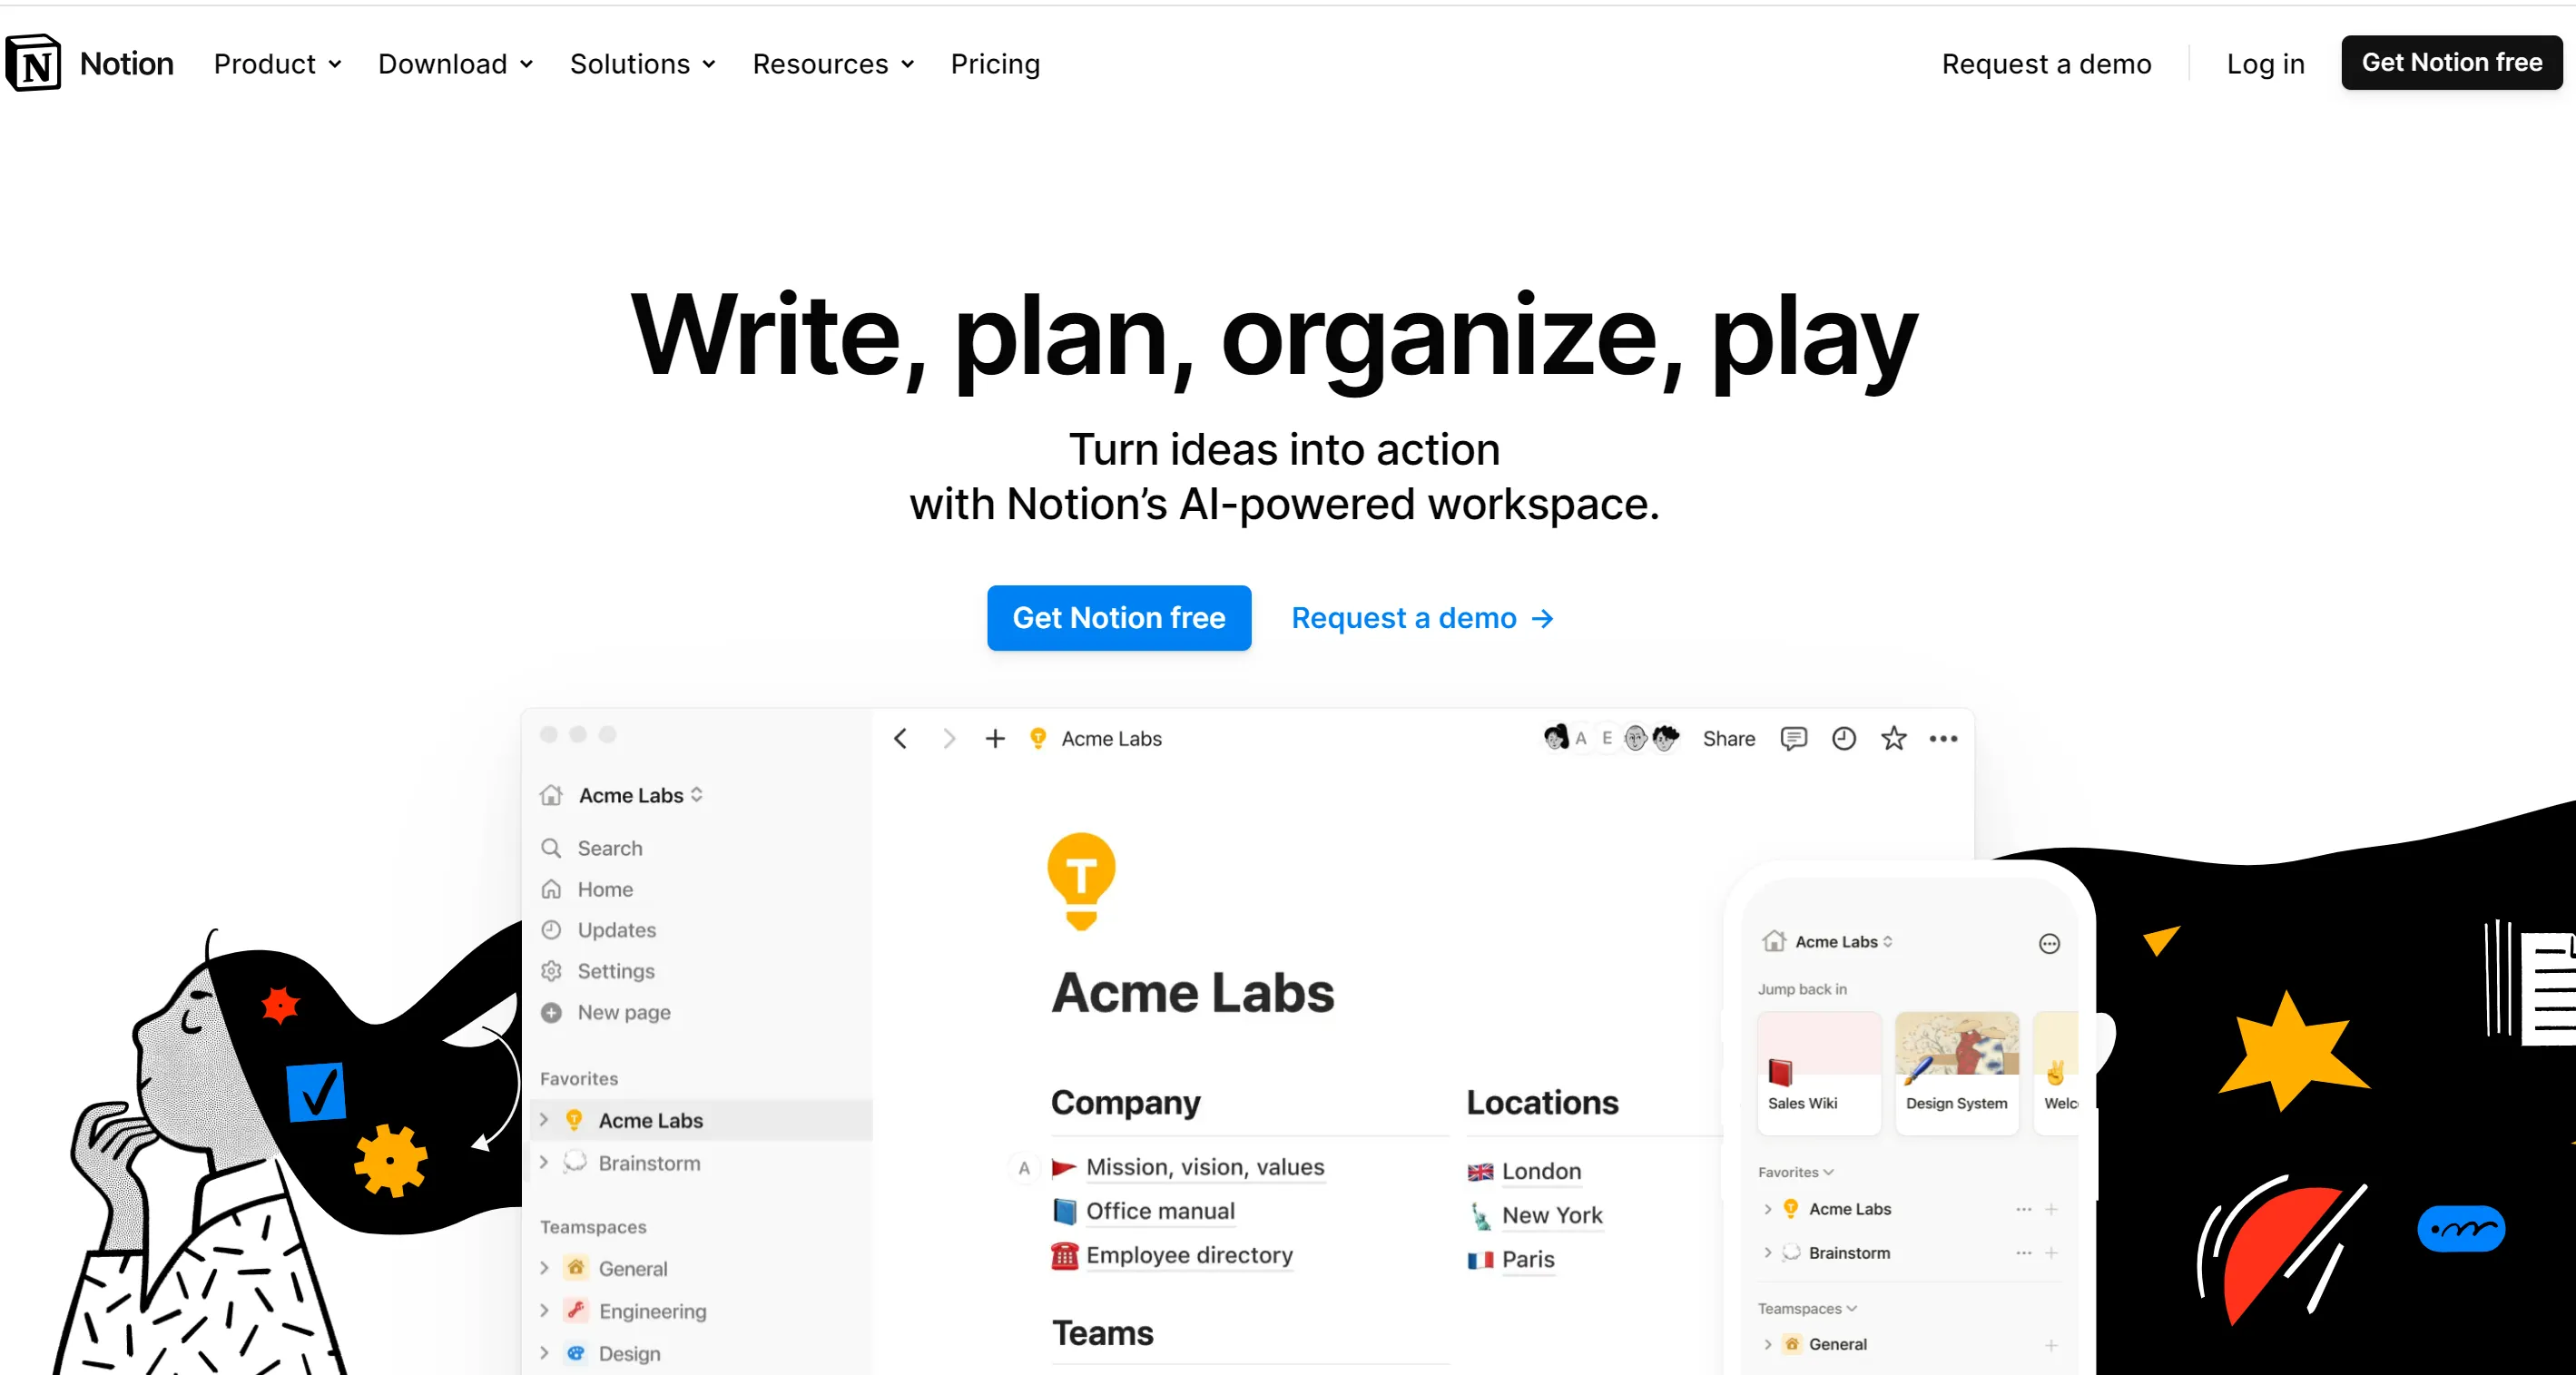Click the overflow menu icon in toolbar
Screen dimensions: 2576x1375
click(1942, 738)
